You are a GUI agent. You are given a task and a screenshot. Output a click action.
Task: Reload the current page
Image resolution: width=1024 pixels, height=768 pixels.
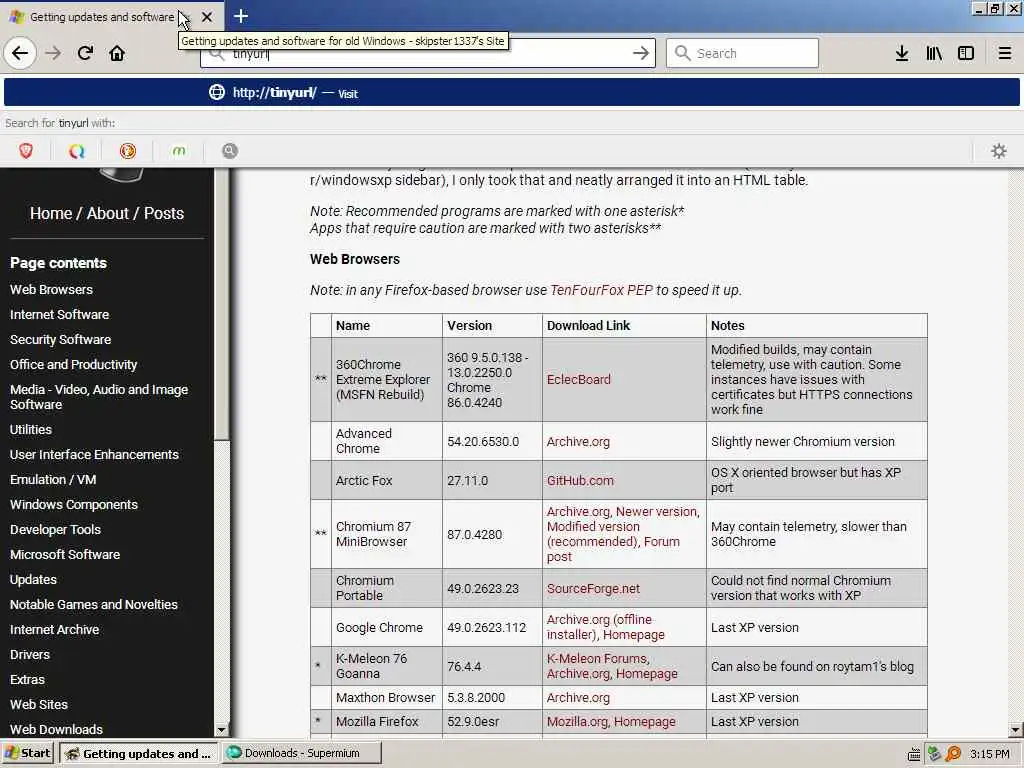[85, 53]
